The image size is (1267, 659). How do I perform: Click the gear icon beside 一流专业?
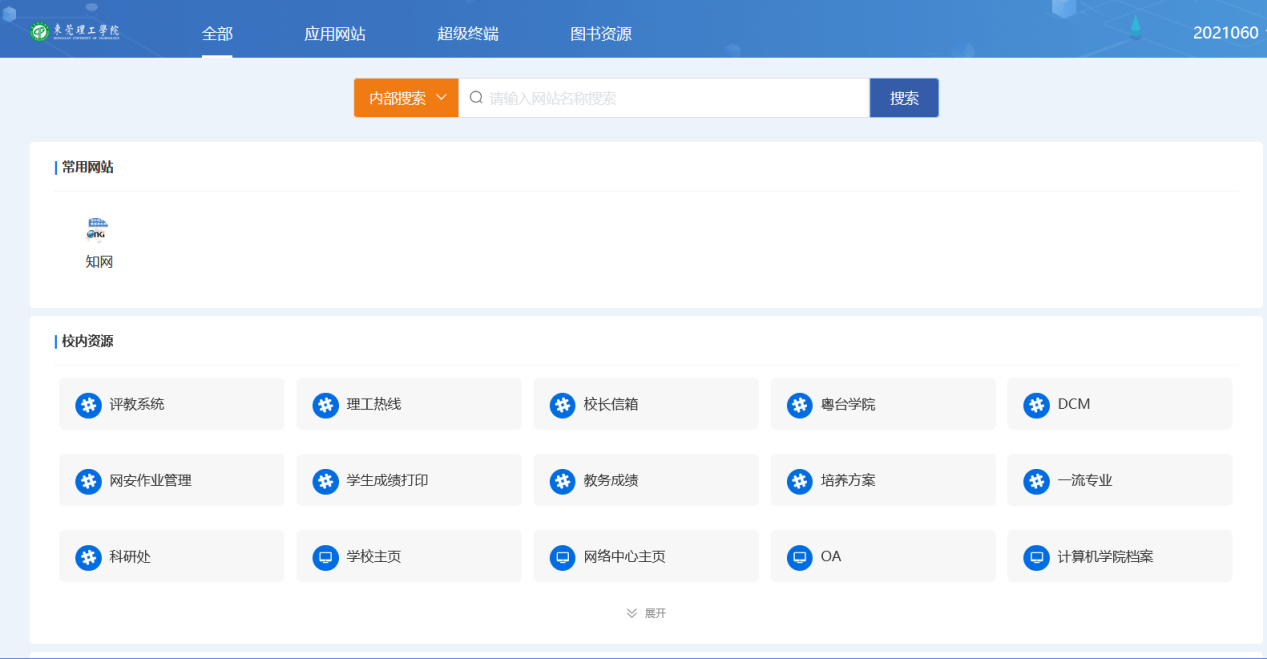1036,481
